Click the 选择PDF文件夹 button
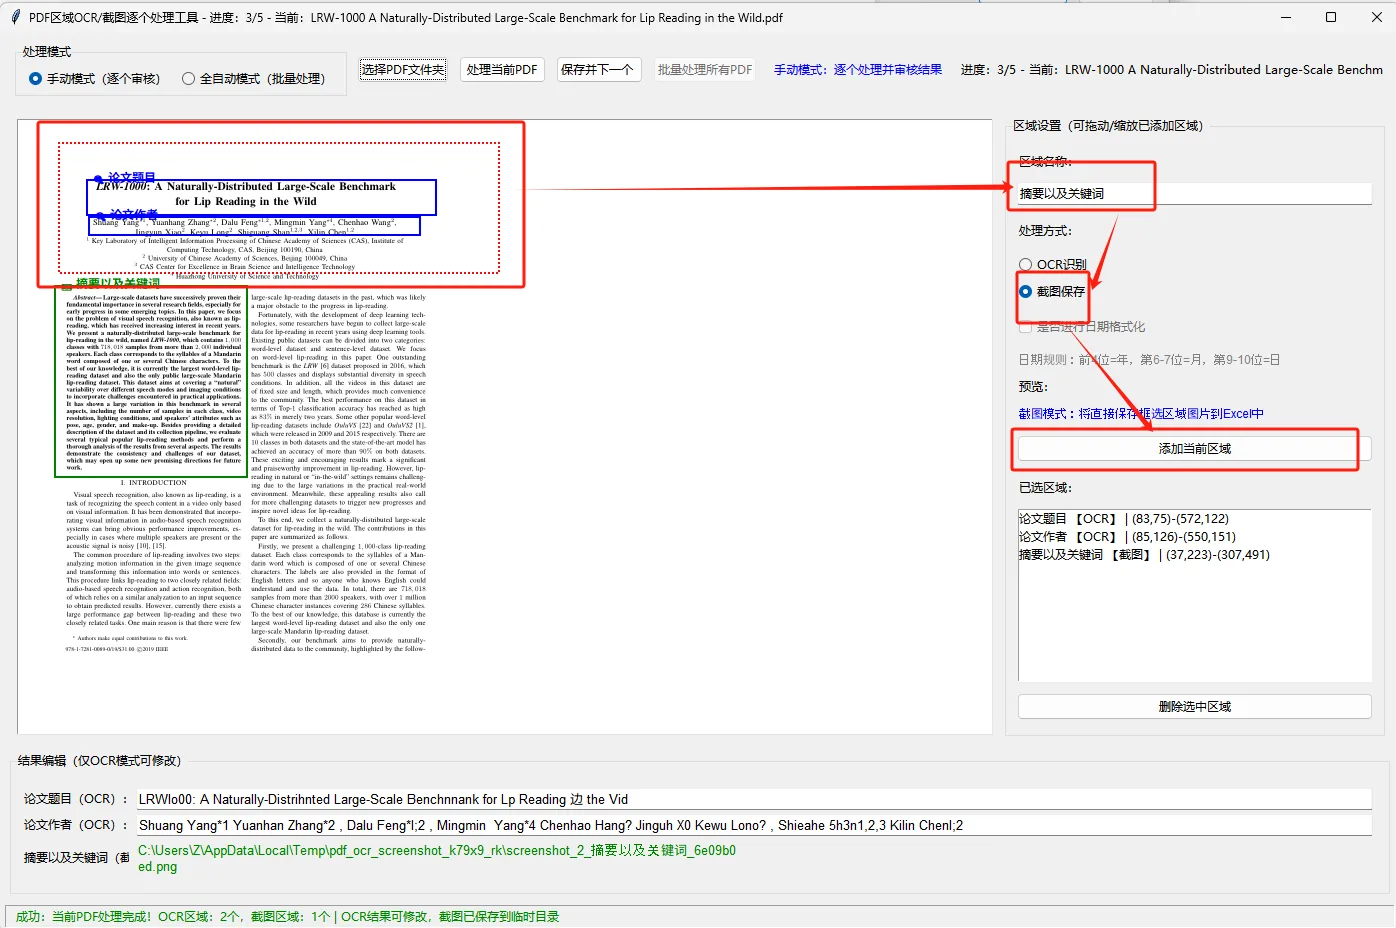 pos(402,69)
